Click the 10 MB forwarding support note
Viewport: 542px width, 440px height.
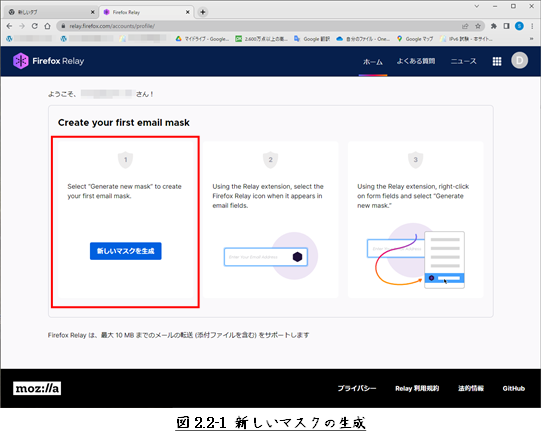tap(178, 335)
